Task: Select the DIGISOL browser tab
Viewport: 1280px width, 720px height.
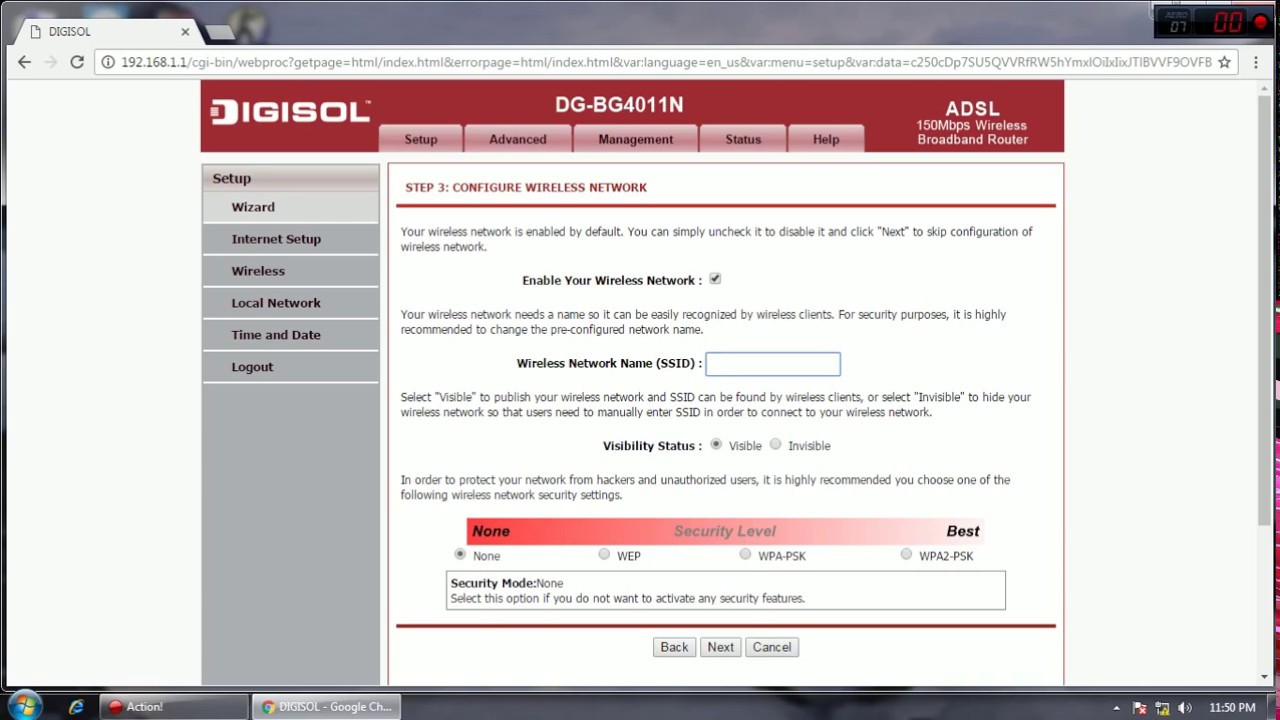Action: [105, 32]
